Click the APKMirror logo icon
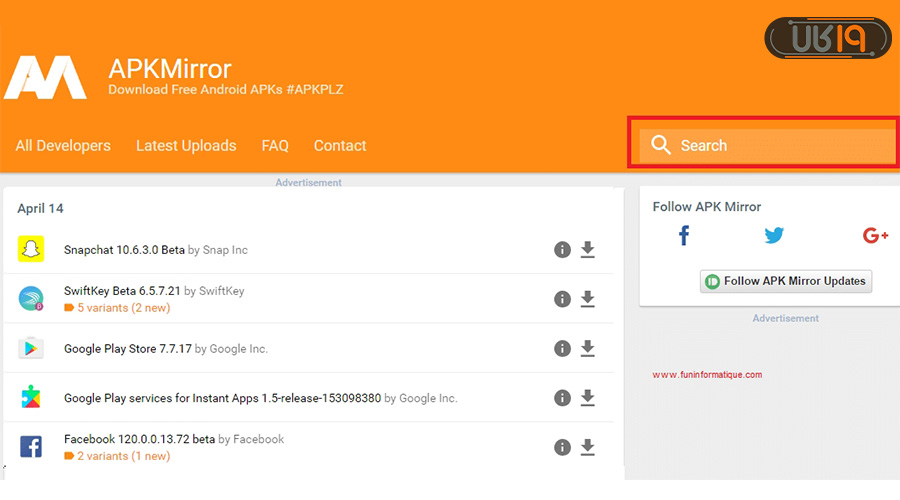 point(46,76)
